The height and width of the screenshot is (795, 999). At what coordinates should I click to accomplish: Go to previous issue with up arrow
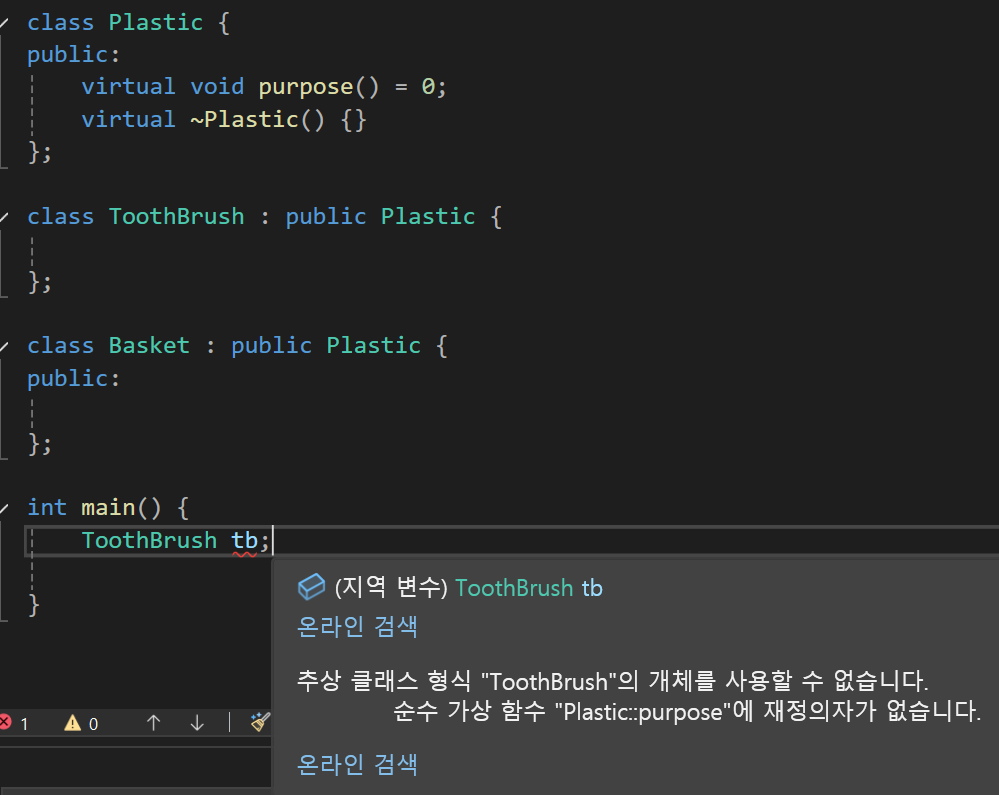(x=154, y=722)
